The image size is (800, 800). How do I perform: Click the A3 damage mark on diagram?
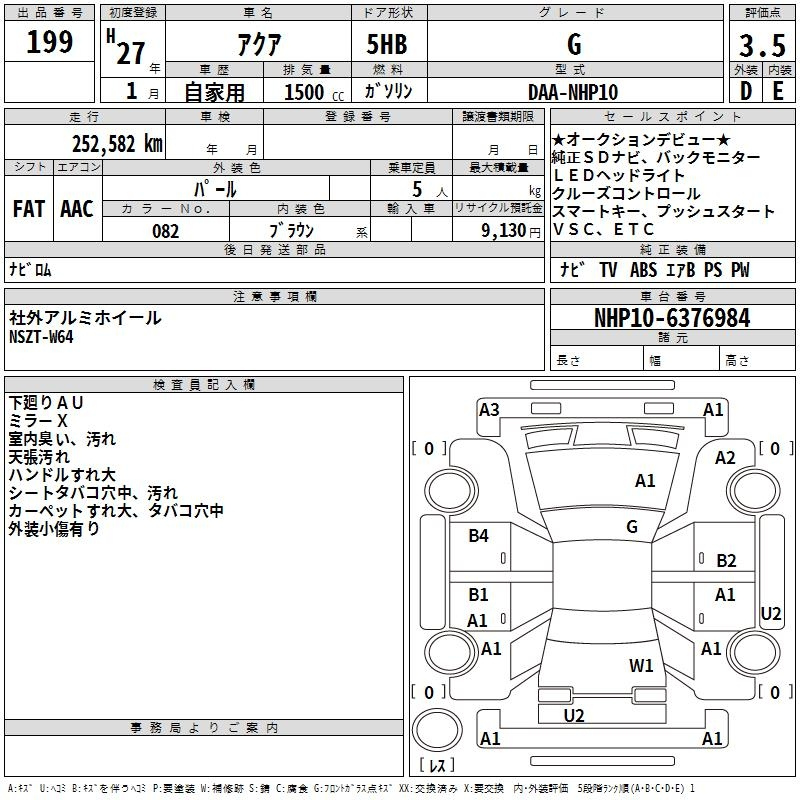[x=489, y=409]
